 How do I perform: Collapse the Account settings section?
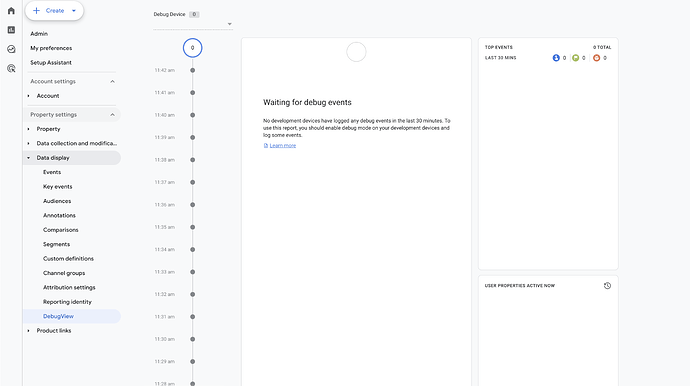pos(112,81)
